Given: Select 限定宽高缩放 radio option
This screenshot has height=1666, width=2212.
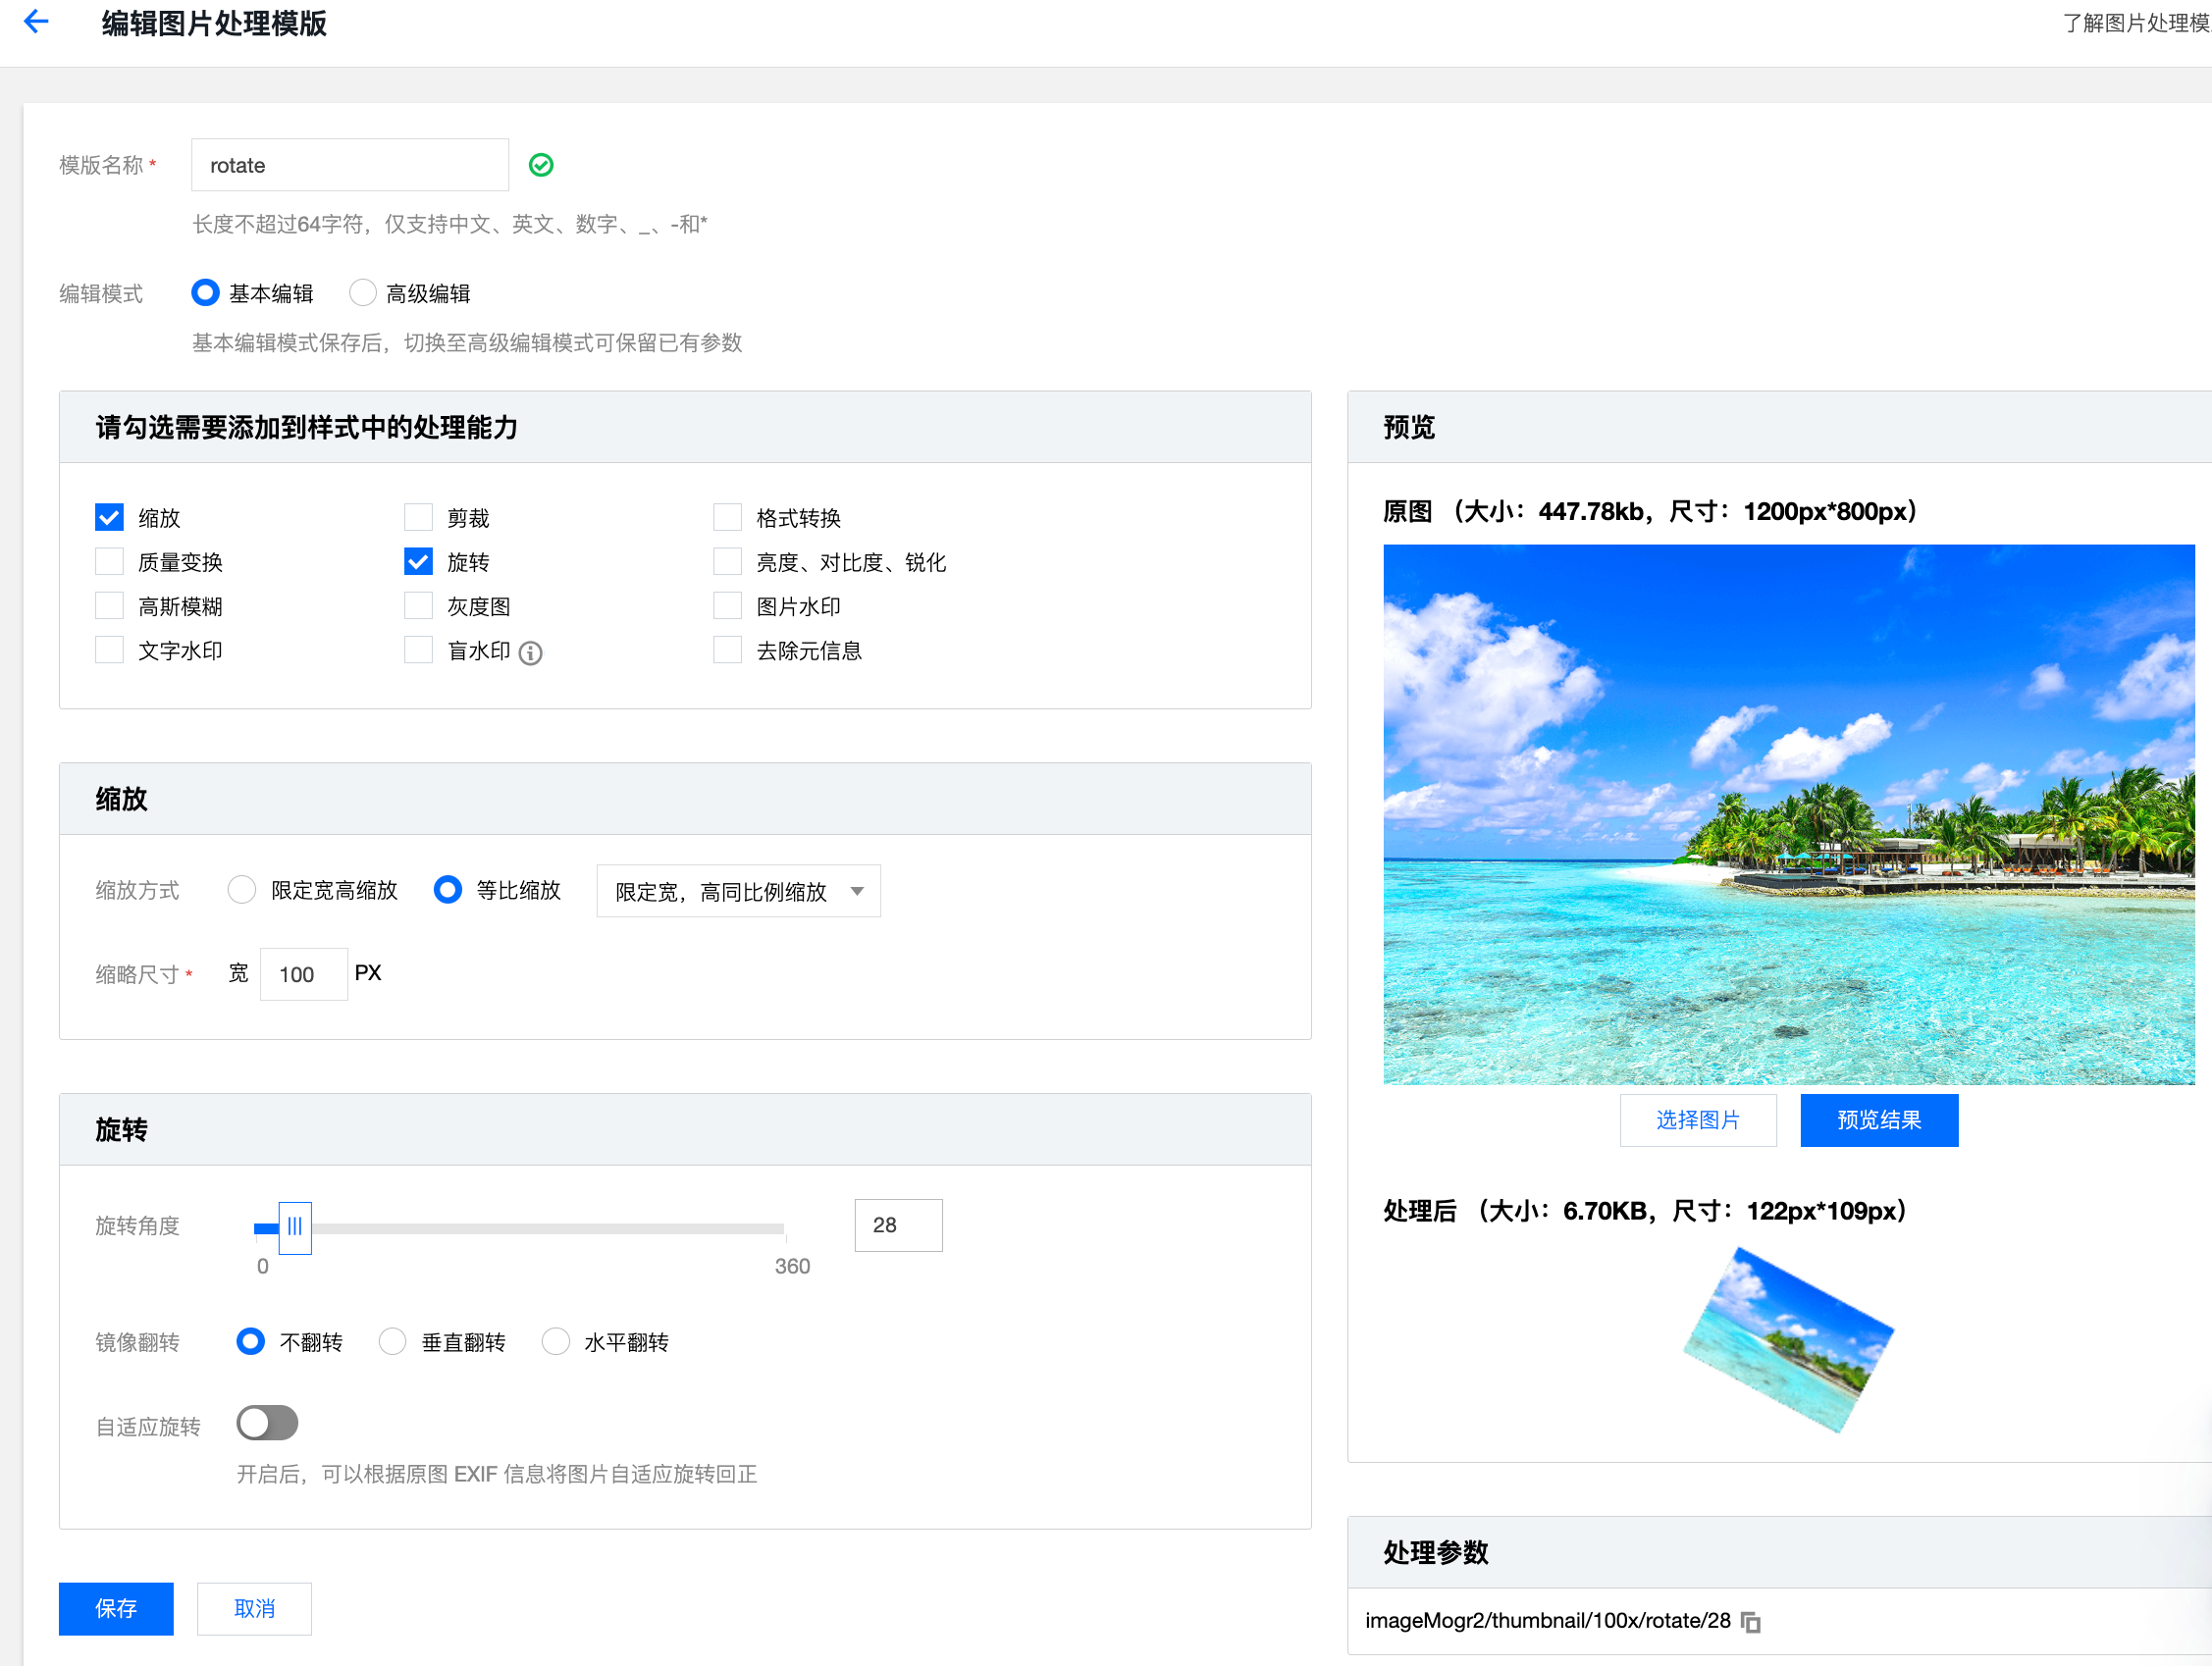Looking at the screenshot, I should [242, 890].
